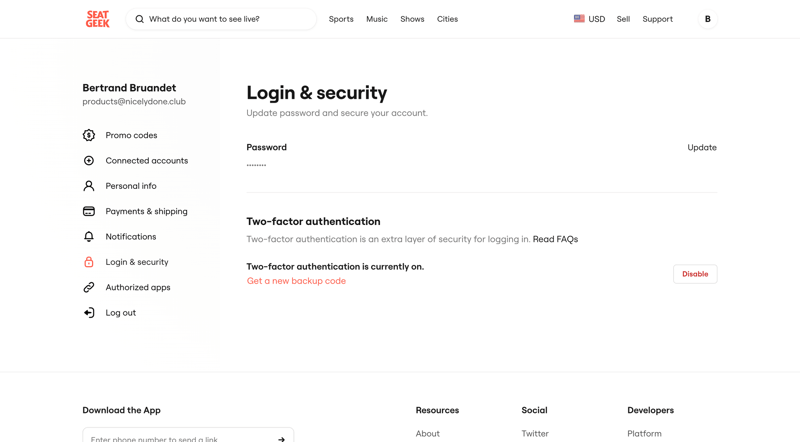Update the account password
The width and height of the screenshot is (800, 442).
point(702,148)
